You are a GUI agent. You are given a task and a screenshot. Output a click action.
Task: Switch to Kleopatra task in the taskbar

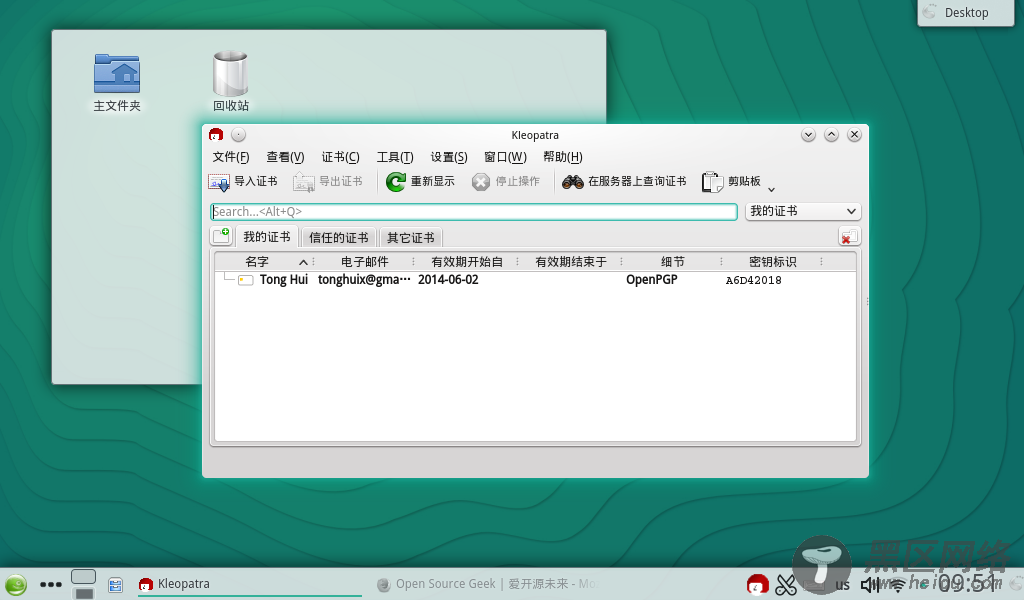pyautogui.click(x=249, y=584)
